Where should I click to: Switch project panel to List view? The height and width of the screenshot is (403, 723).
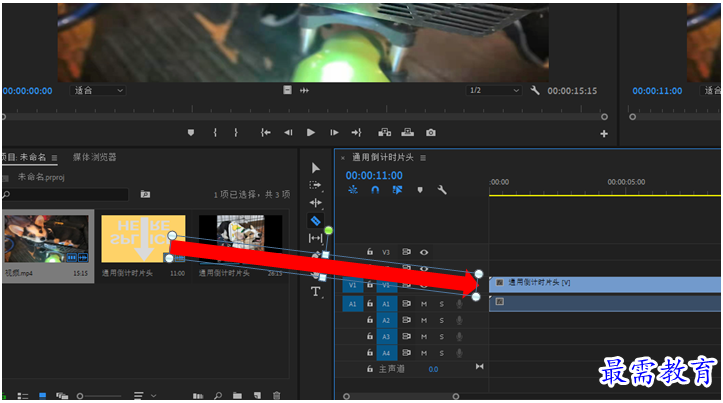tap(23, 396)
